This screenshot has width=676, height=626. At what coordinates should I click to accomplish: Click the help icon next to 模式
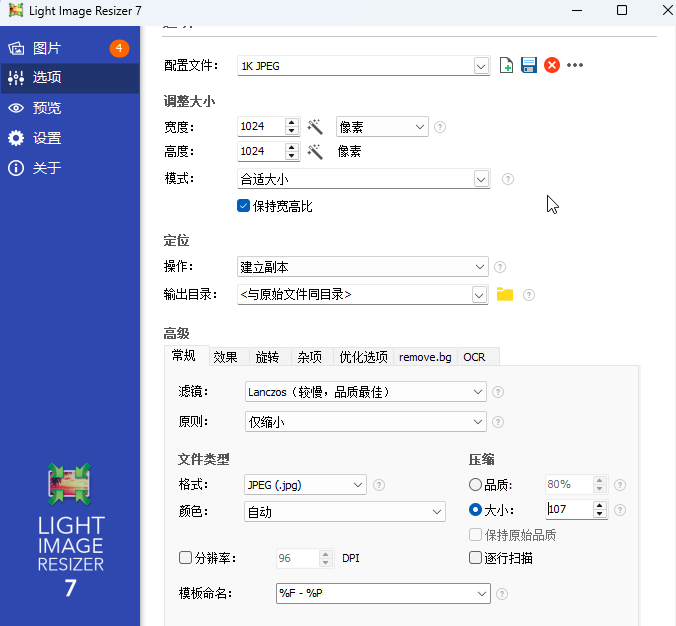tap(508, 179)
